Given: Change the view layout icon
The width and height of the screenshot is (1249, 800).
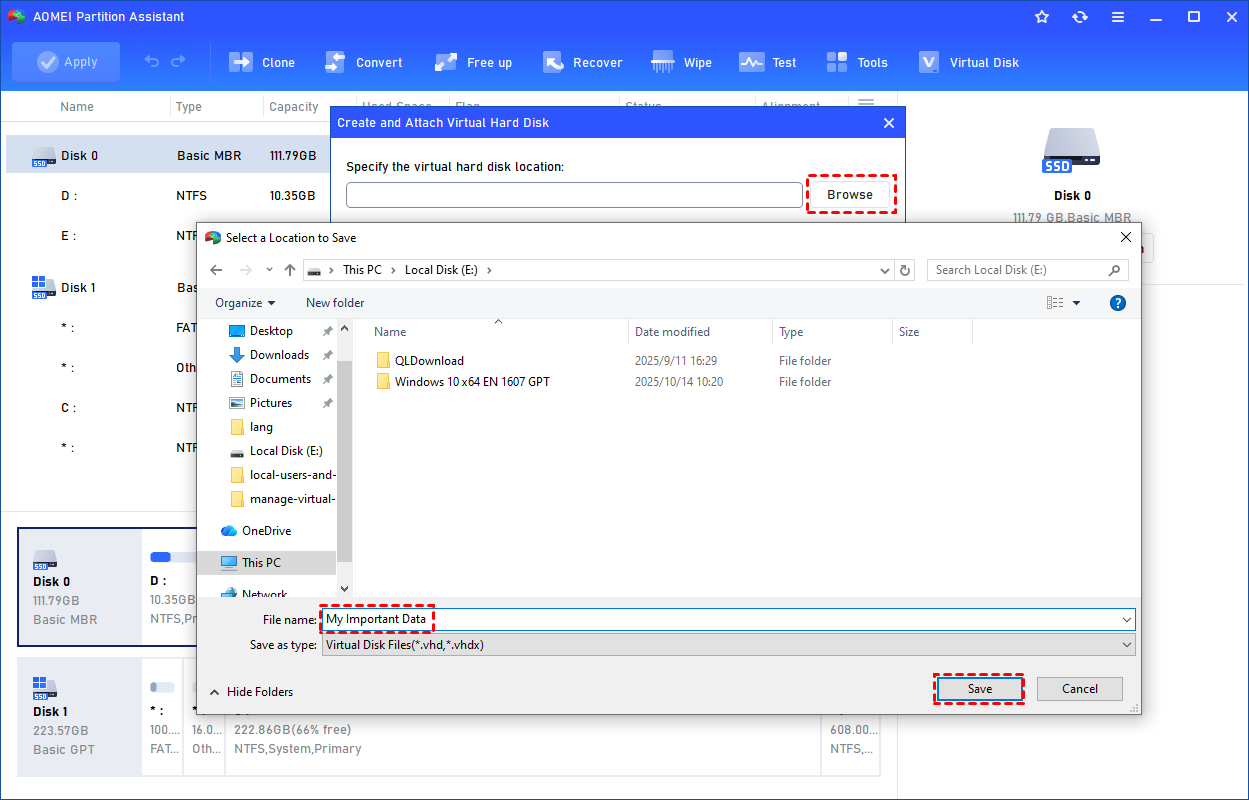Looking at the screenshot, I should tap(1055, 303).
